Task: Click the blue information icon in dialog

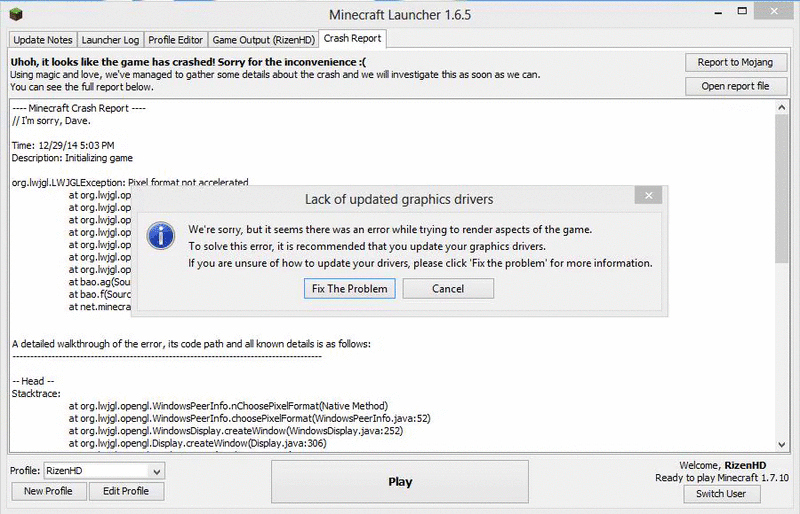Action: [161, 236]
